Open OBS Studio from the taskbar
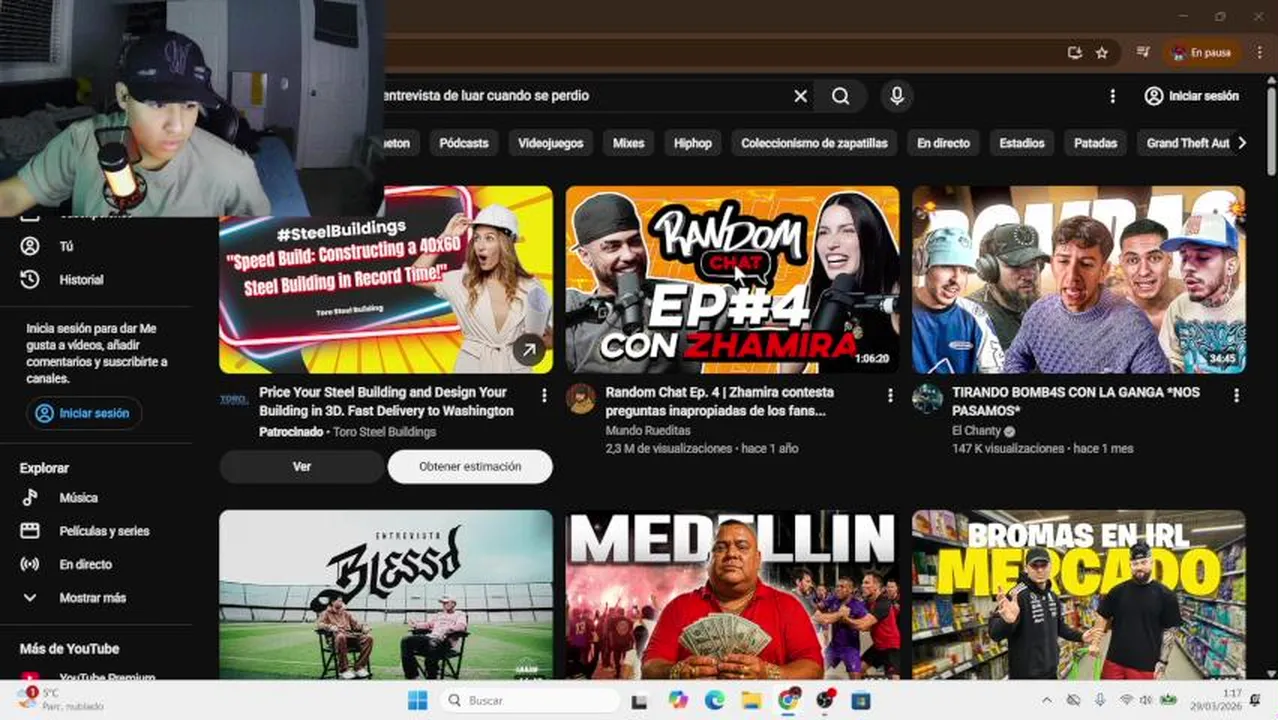The image size is (1278, 720). click(x=825, y=701)
